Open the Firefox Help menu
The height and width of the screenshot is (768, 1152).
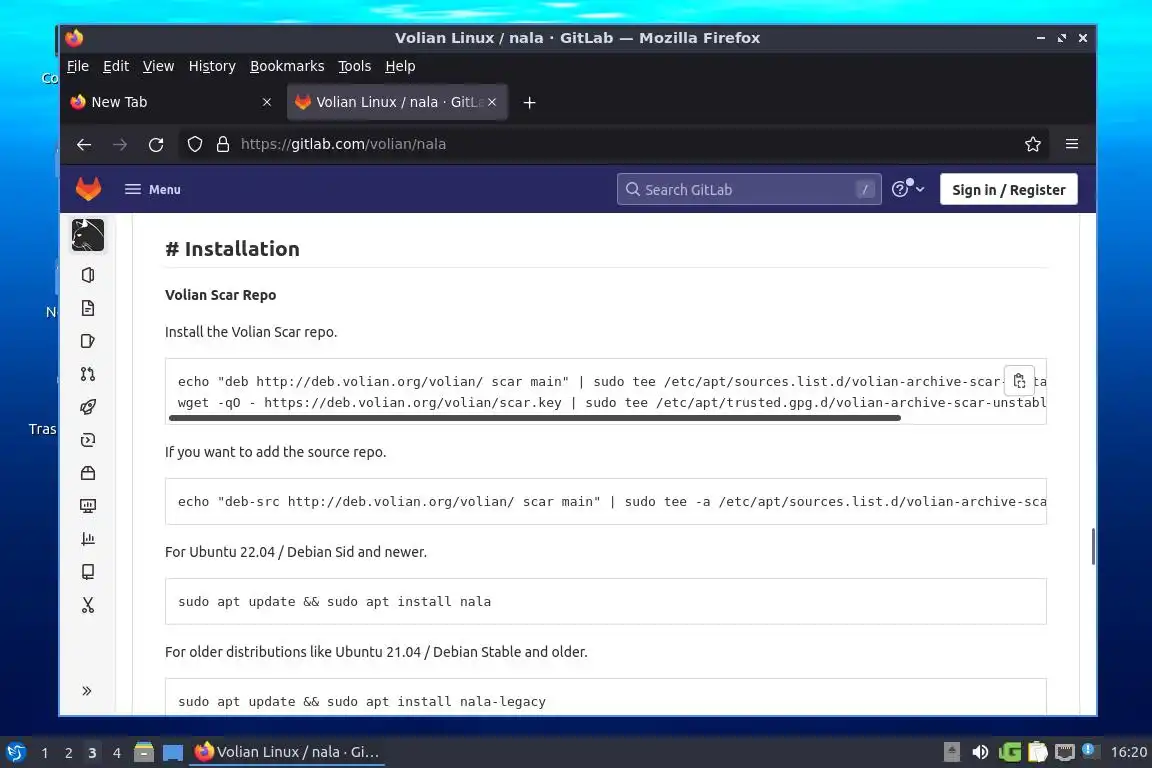point(400,66)
